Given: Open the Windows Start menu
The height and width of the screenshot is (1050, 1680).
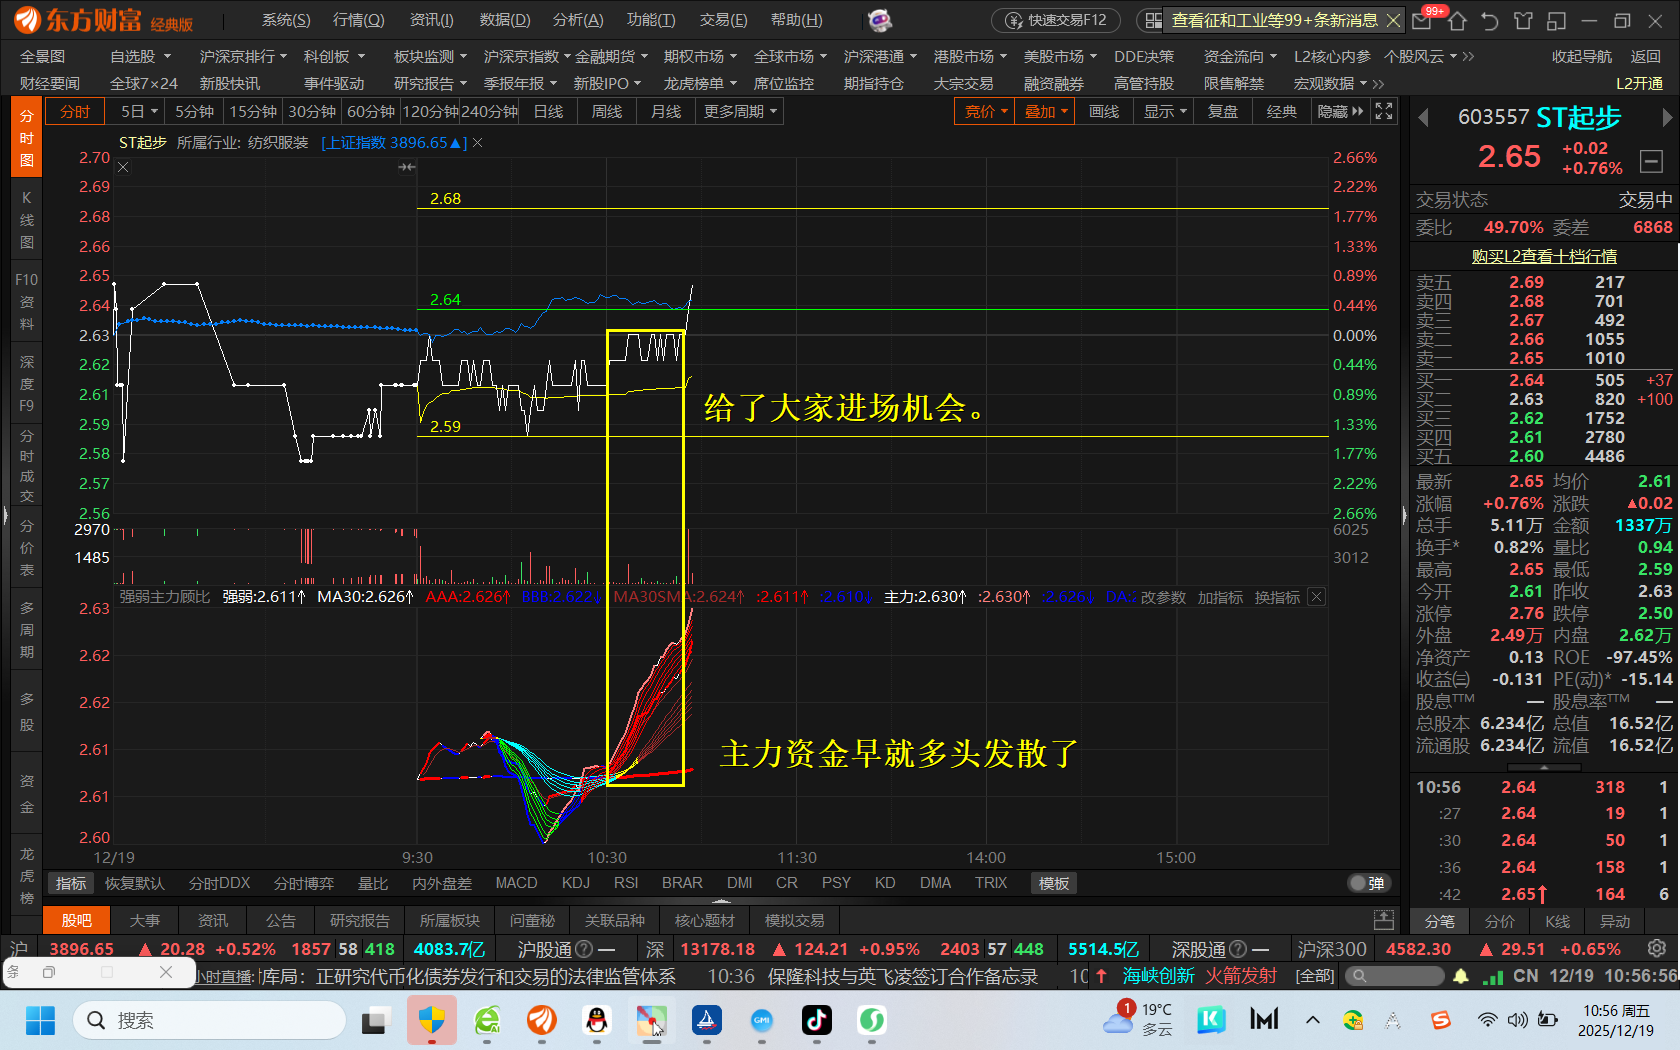Looking at the screenshot, I should pyautogui.click(x=40, y=1020).
